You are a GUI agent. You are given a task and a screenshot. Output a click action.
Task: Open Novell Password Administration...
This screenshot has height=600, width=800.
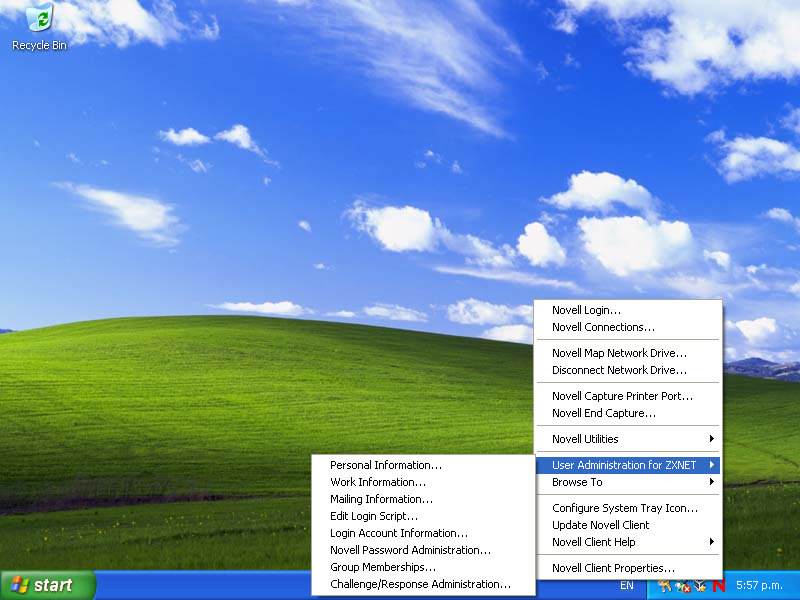point(423,550)
